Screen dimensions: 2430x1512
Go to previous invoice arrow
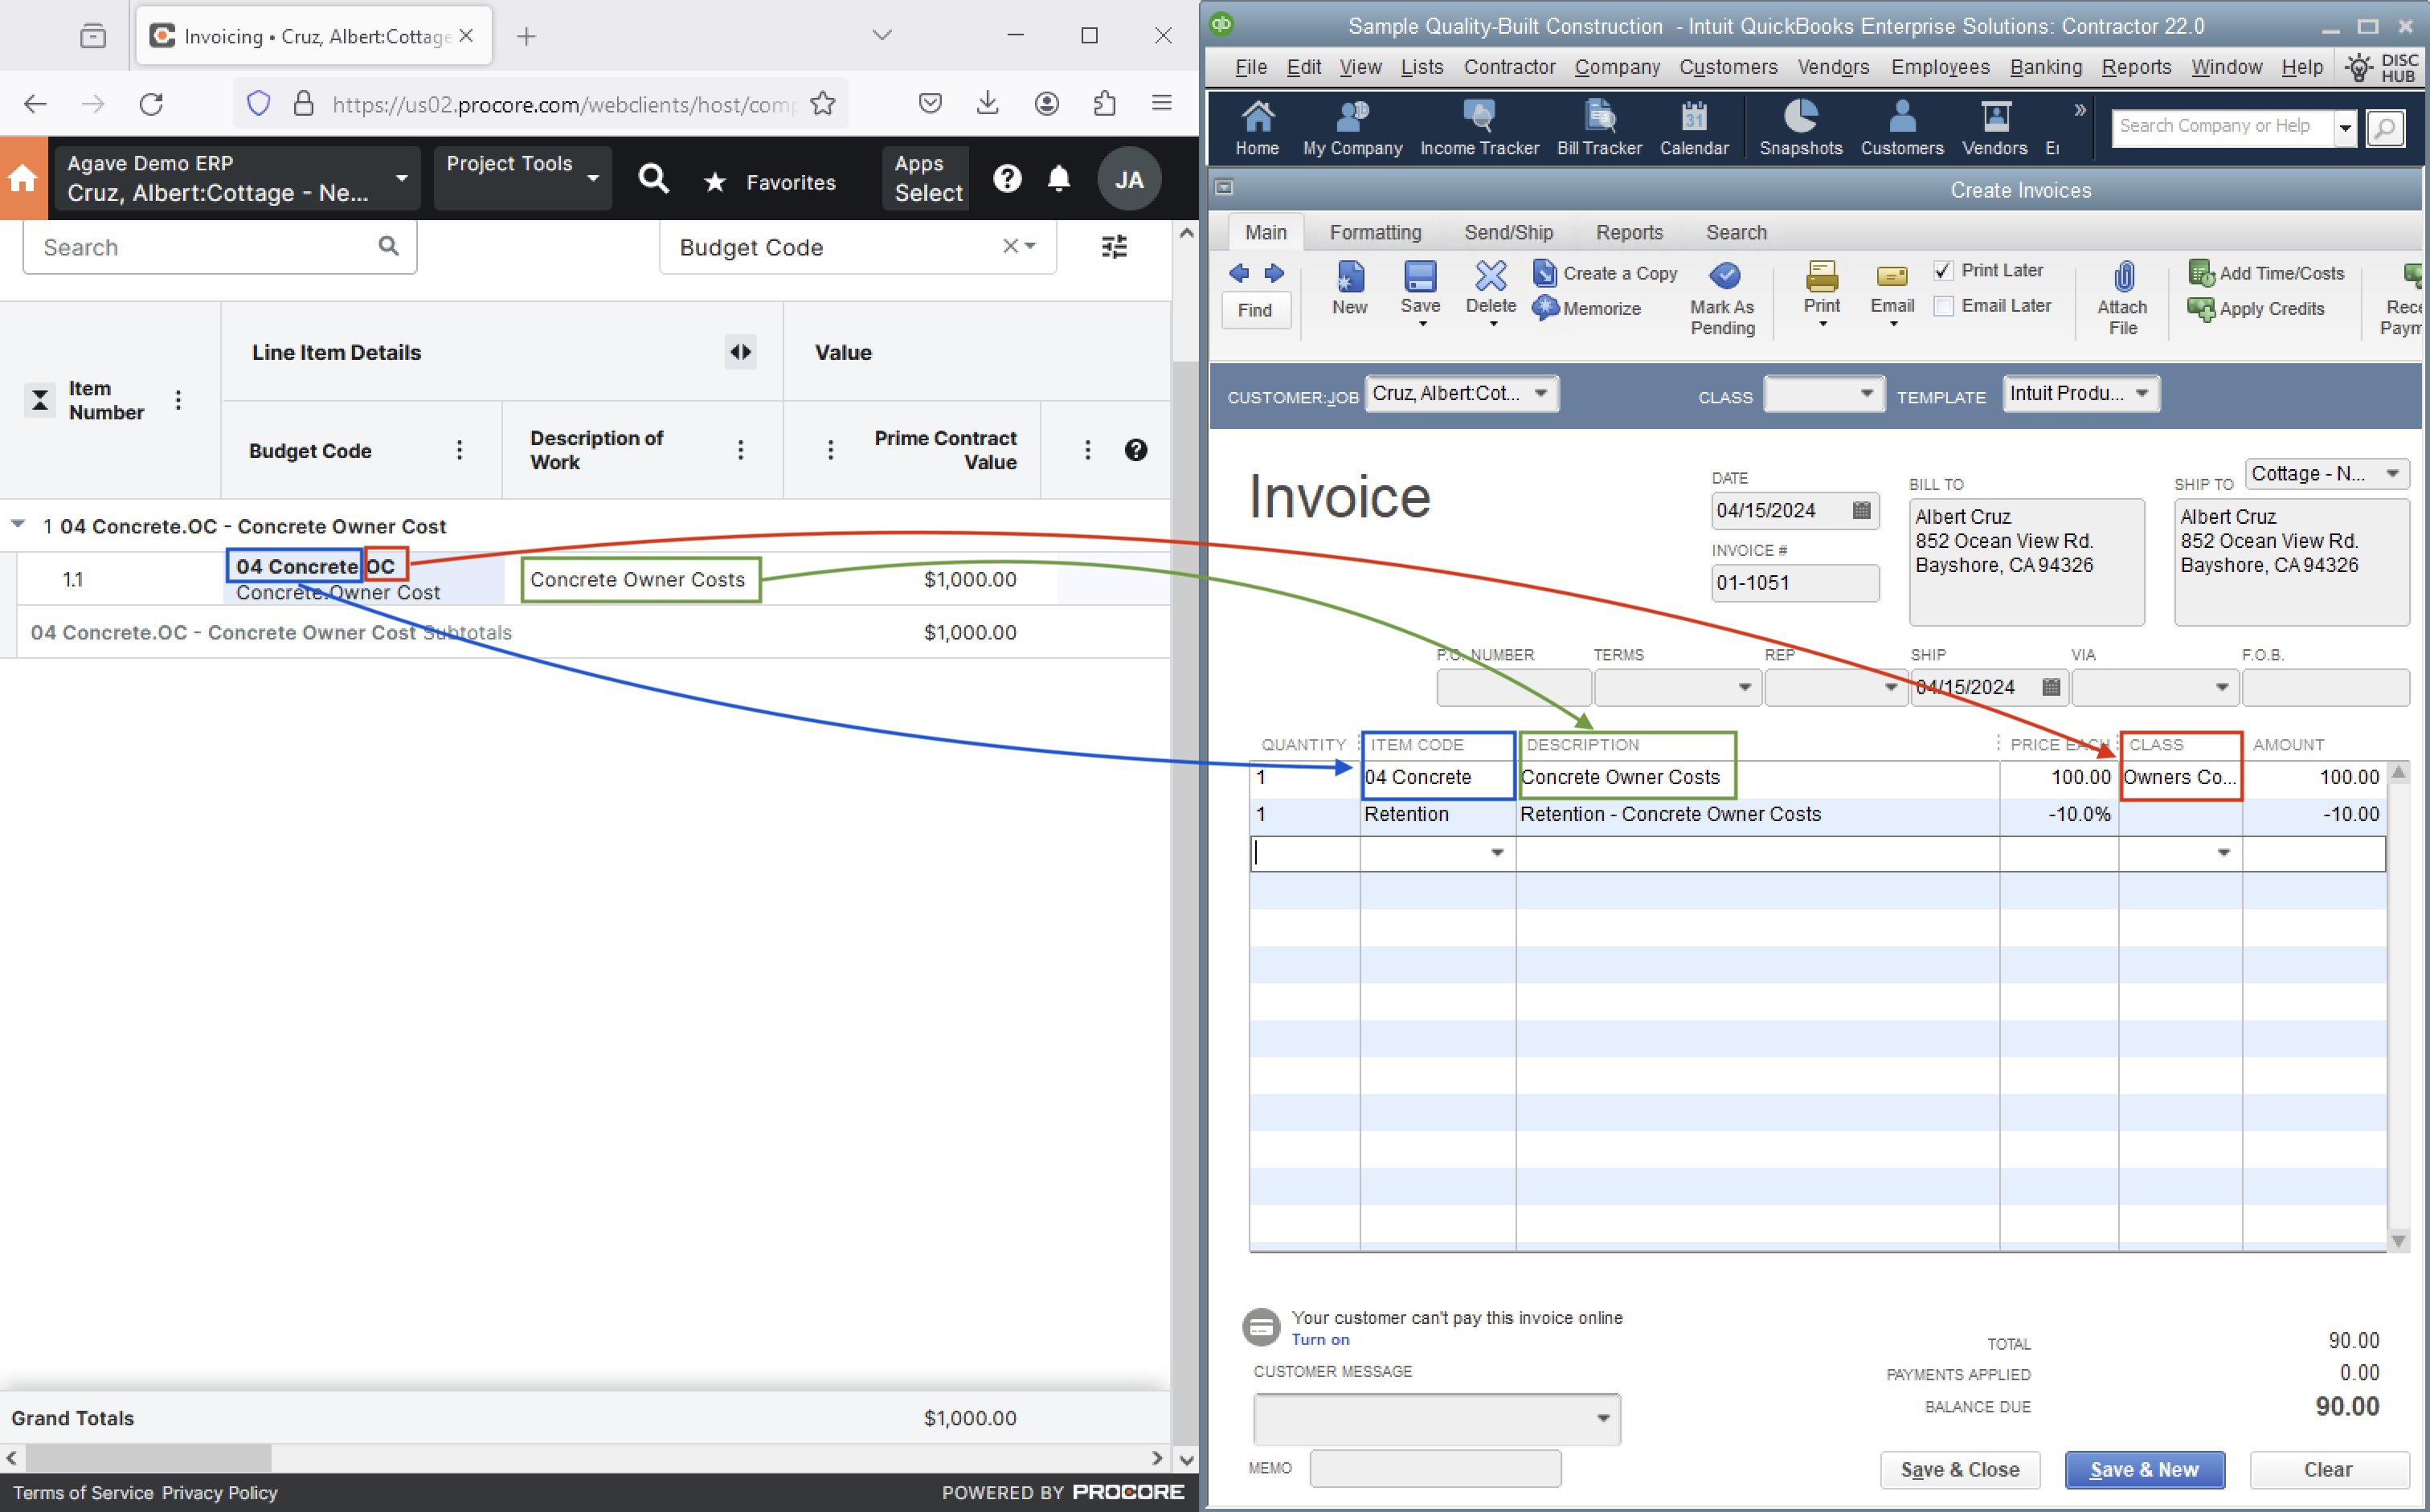[1239, 273]
